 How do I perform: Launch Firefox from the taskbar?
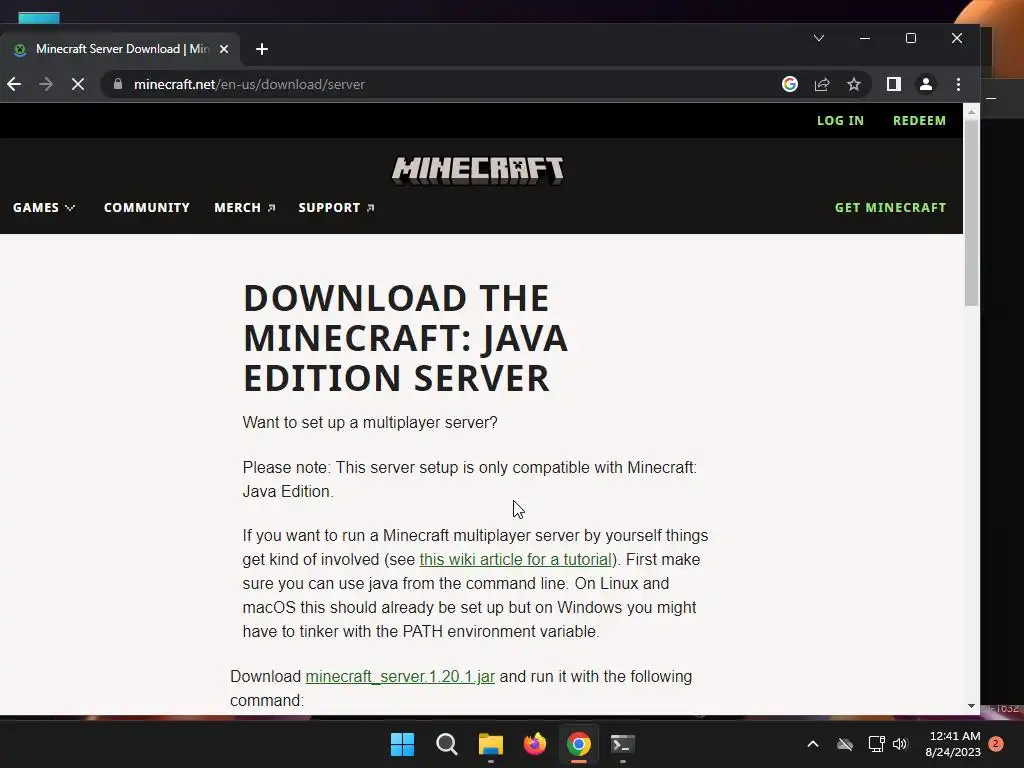(x=535, y=744)
